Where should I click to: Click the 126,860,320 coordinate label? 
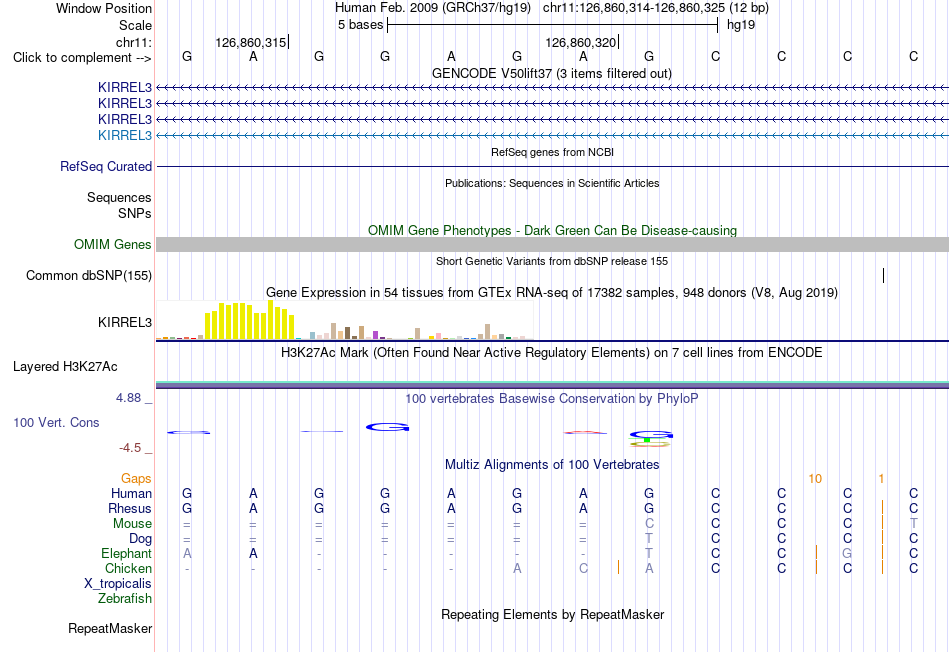click(x=581, y=42)
